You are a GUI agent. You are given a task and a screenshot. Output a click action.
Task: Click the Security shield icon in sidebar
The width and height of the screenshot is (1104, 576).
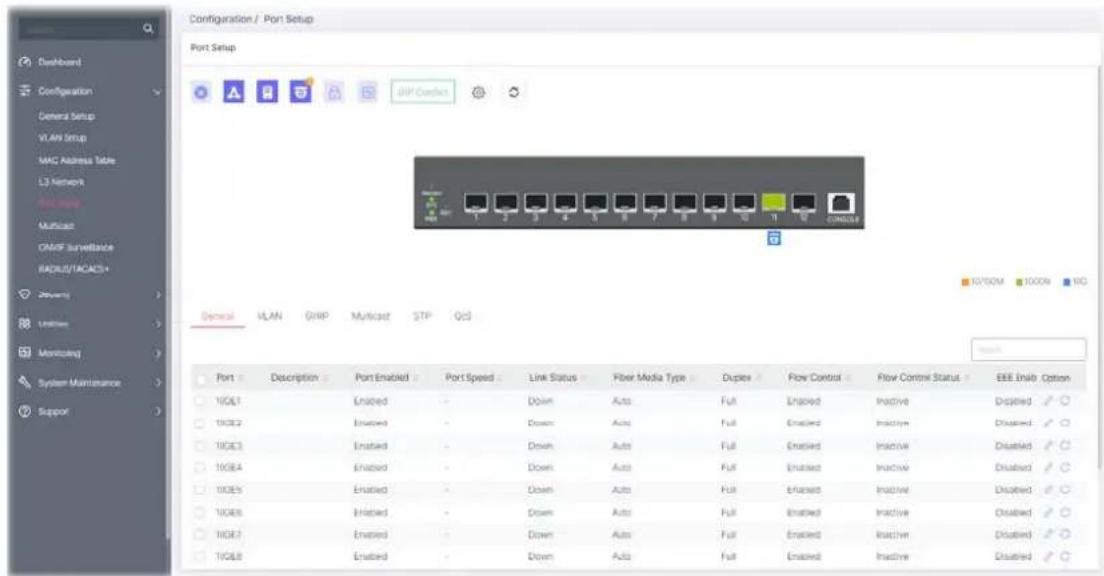[23, 294]
